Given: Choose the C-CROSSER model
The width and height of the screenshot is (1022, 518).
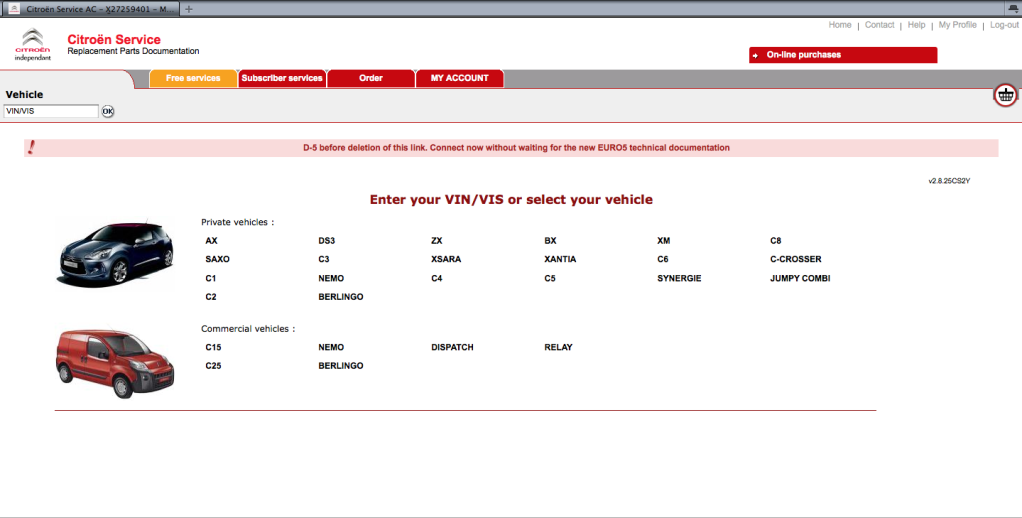Looking at the screenshot, I should coord(795,259).
